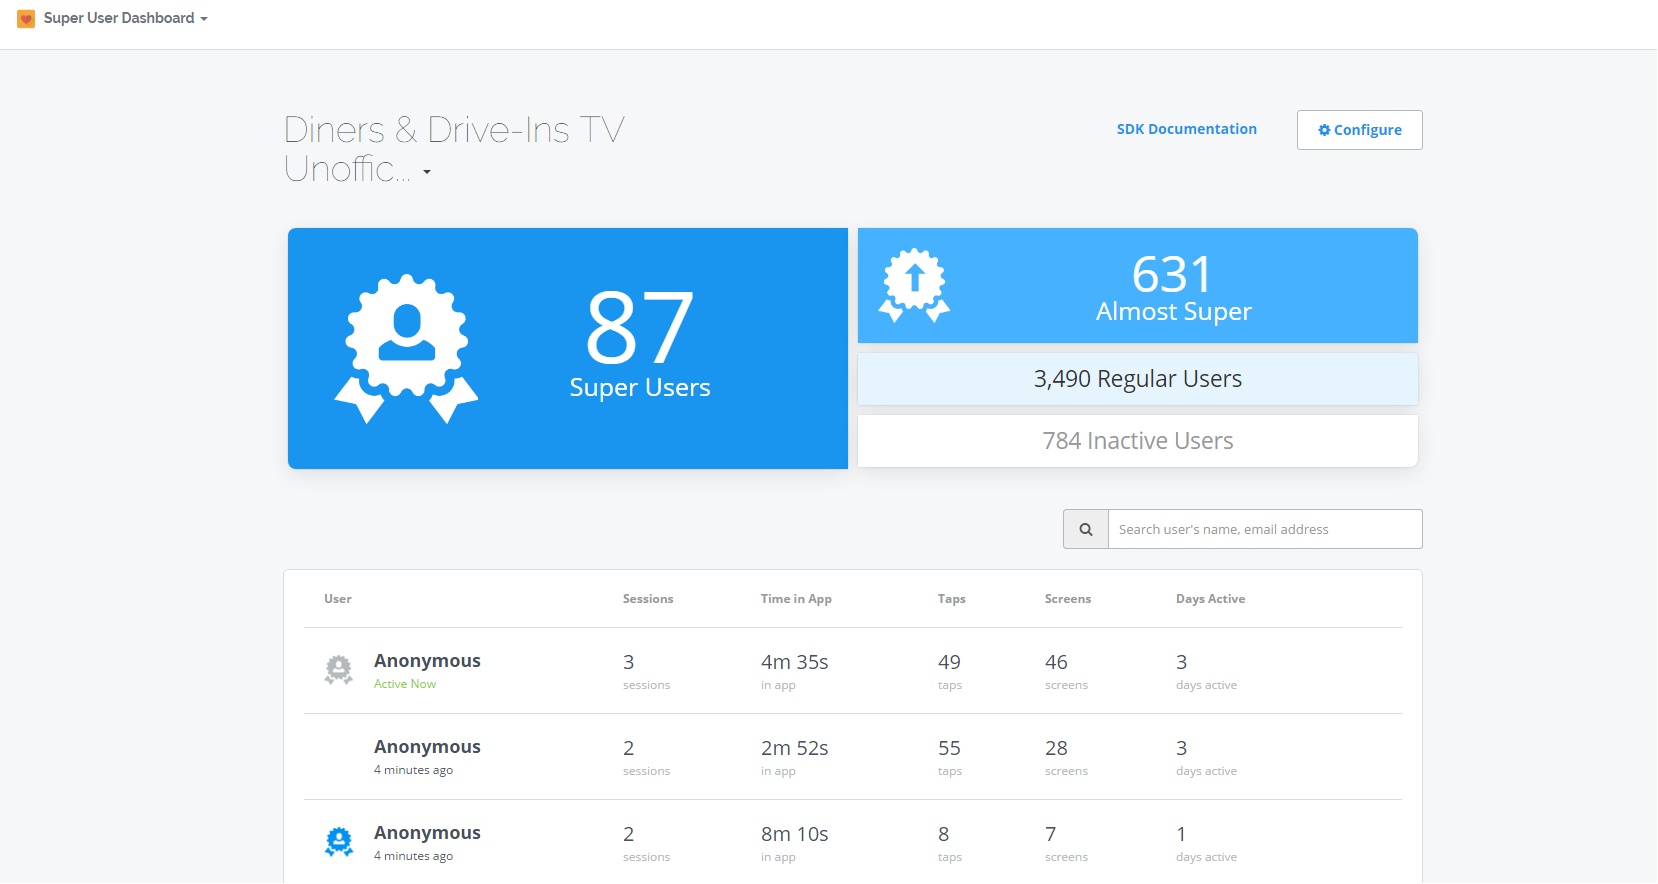The image size is (1658, 884).
Task: Expand the Diners & Drive-Ins TV app selector
Action: pyautogui.click(x=427, y=172)
